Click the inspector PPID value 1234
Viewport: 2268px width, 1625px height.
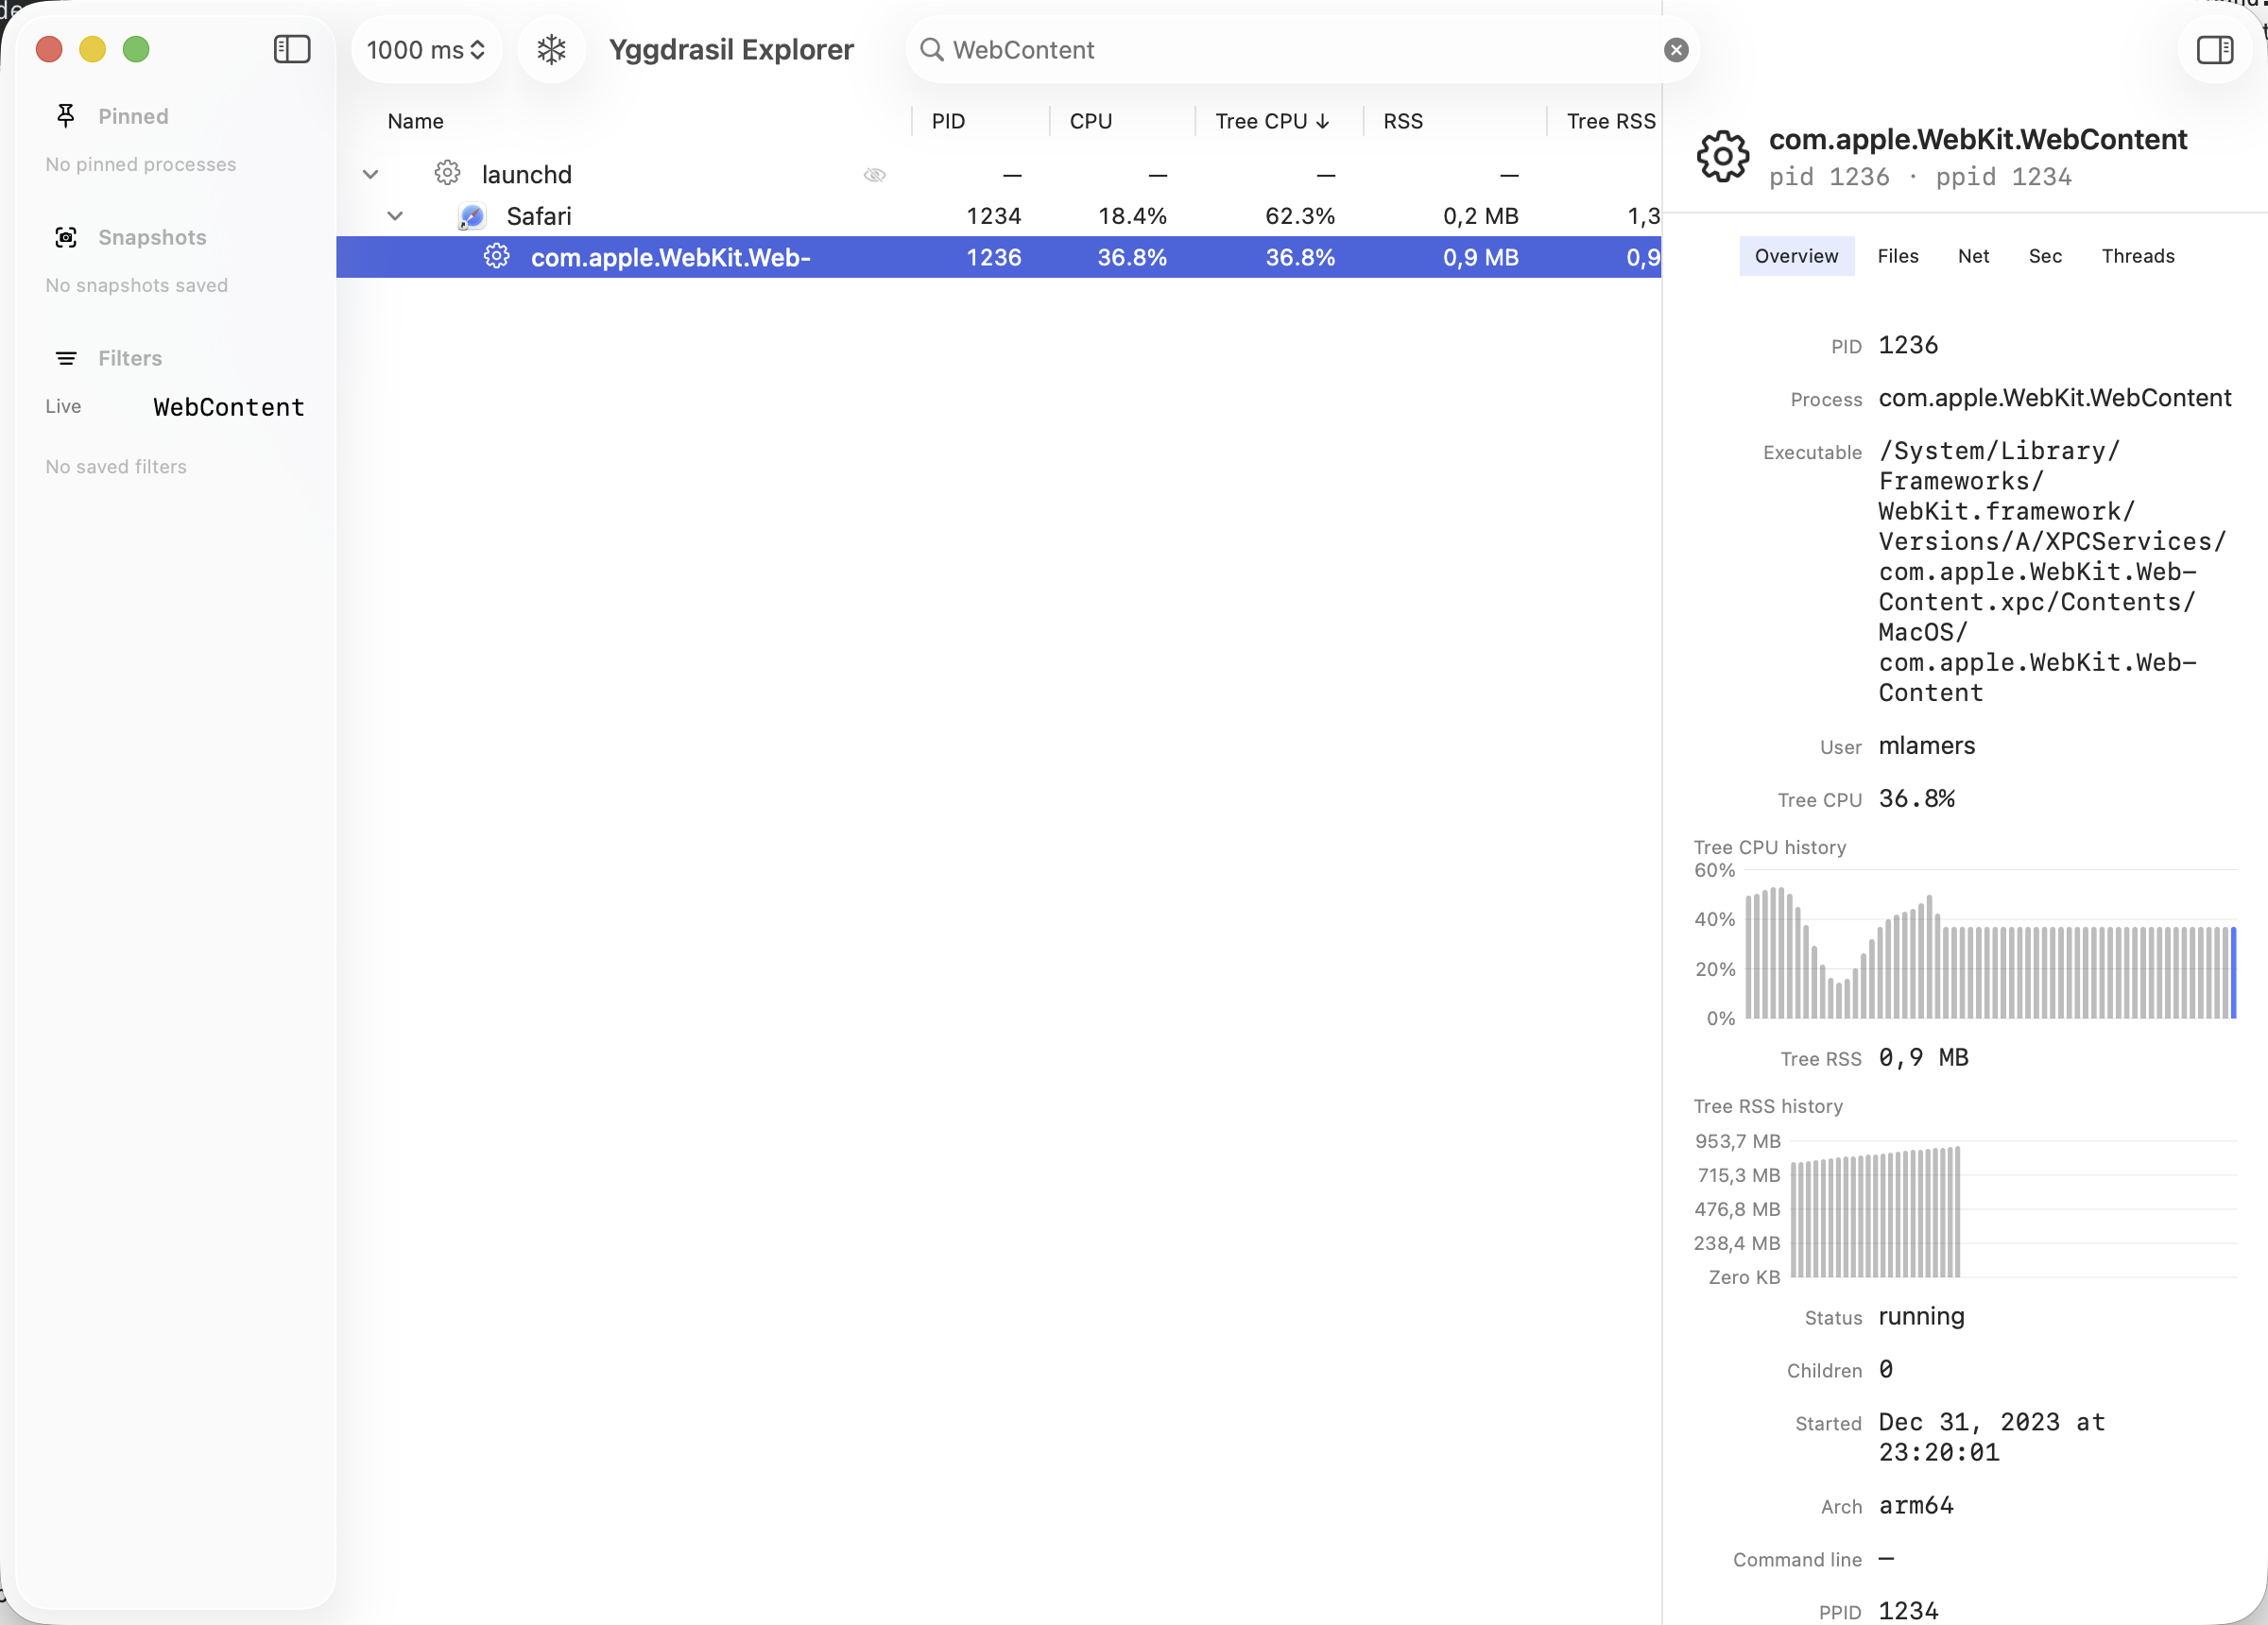coord(1908,1610)
